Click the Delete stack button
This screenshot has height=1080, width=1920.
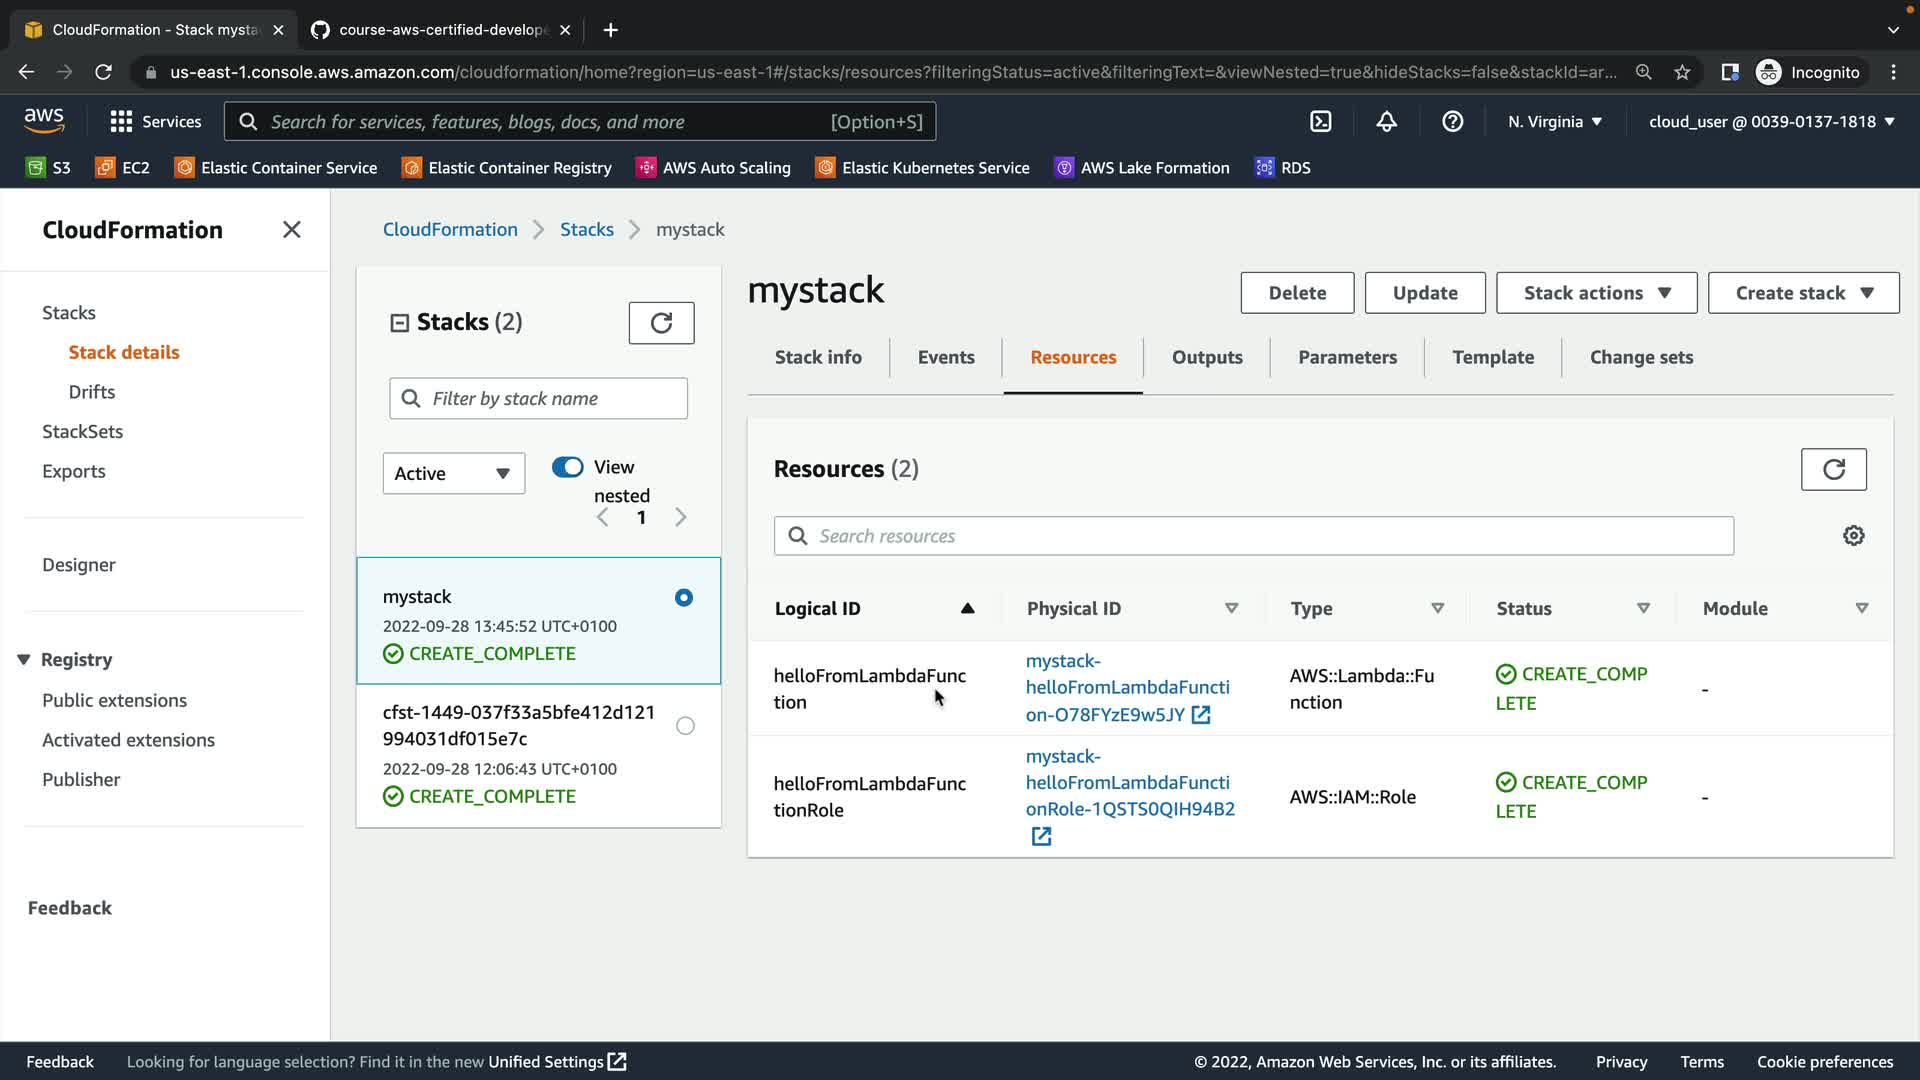click(1297, 293)
